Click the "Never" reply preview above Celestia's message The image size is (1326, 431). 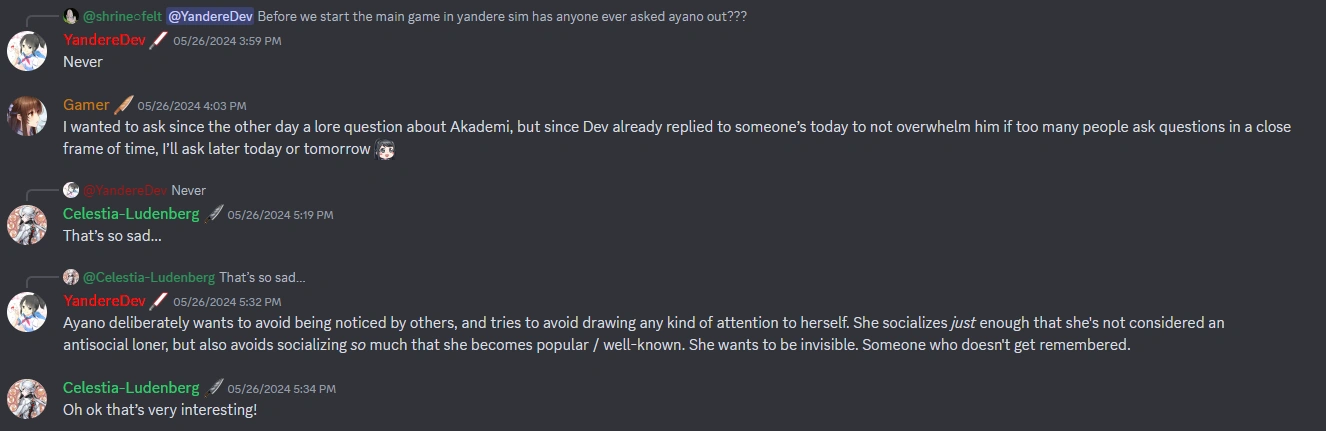[188, 190]
